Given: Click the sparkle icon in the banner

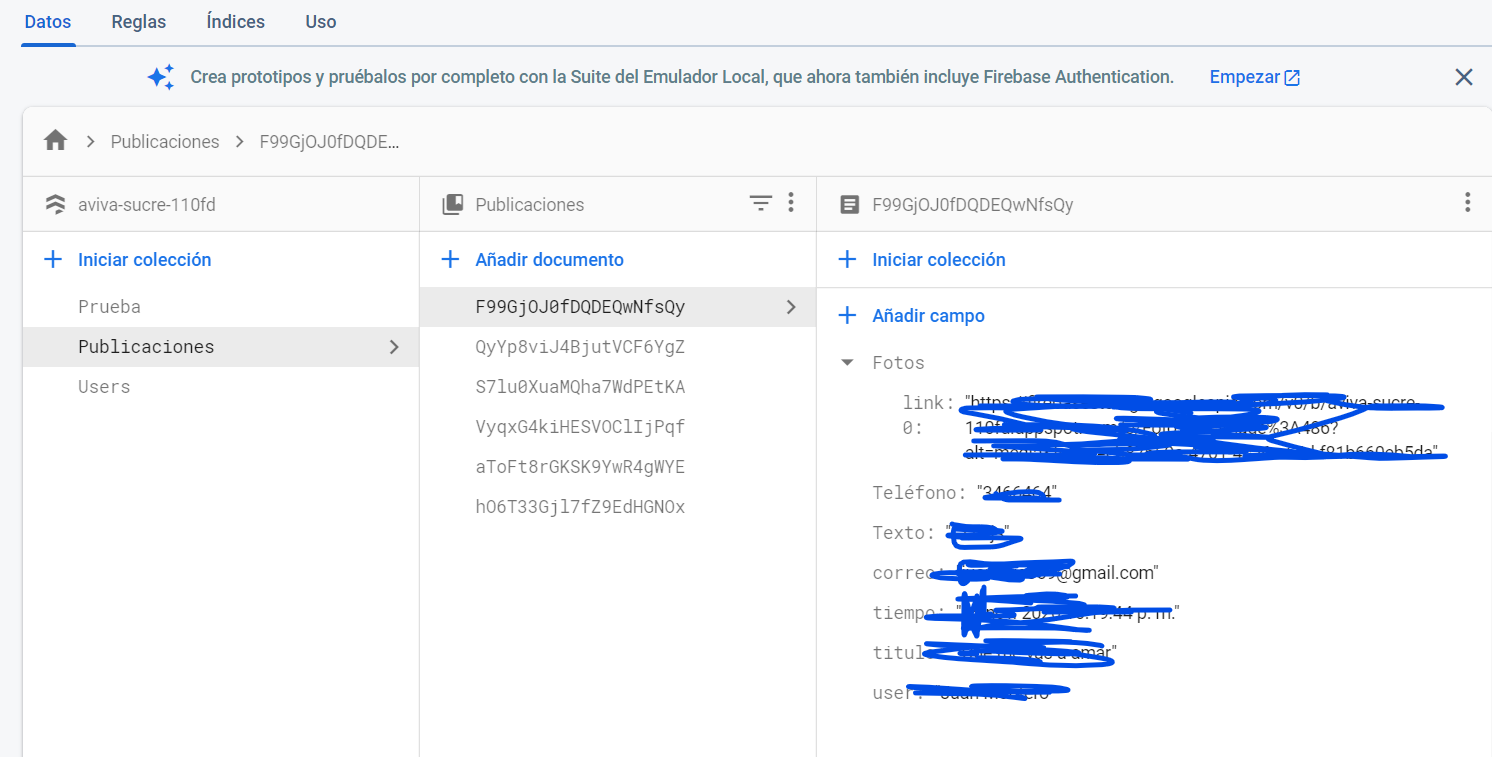Looking at the screenshot, I should [x=161, y=77].
